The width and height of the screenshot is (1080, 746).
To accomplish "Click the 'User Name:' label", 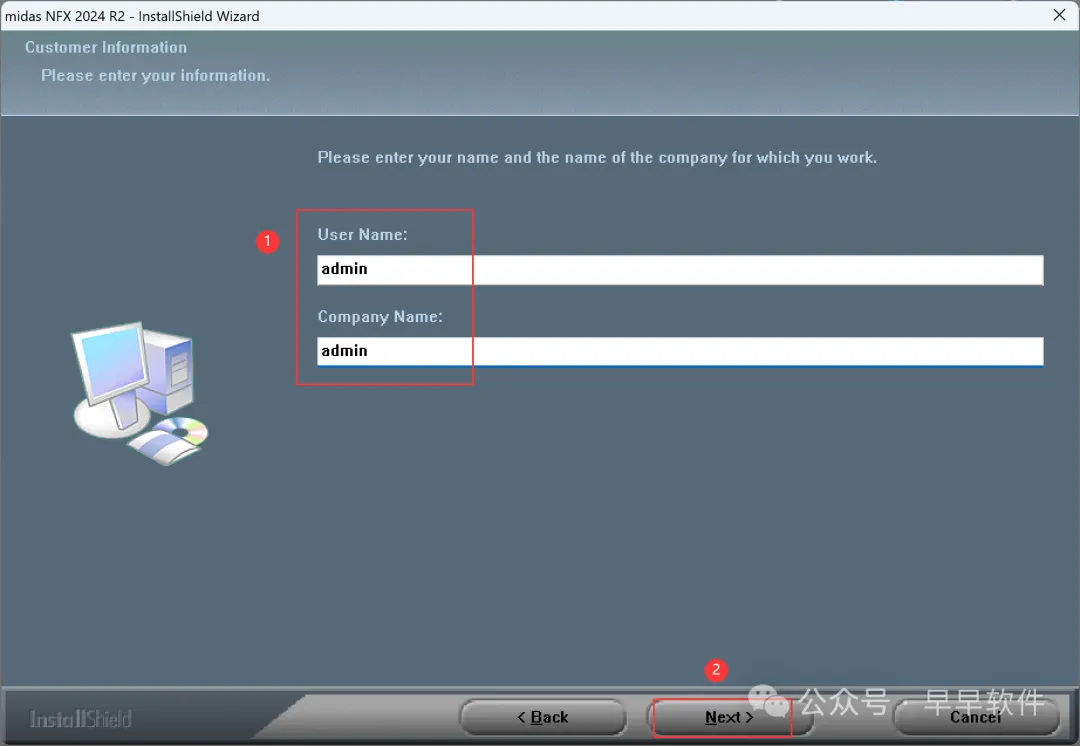I will pyautogui.click(x=362, y=235).
